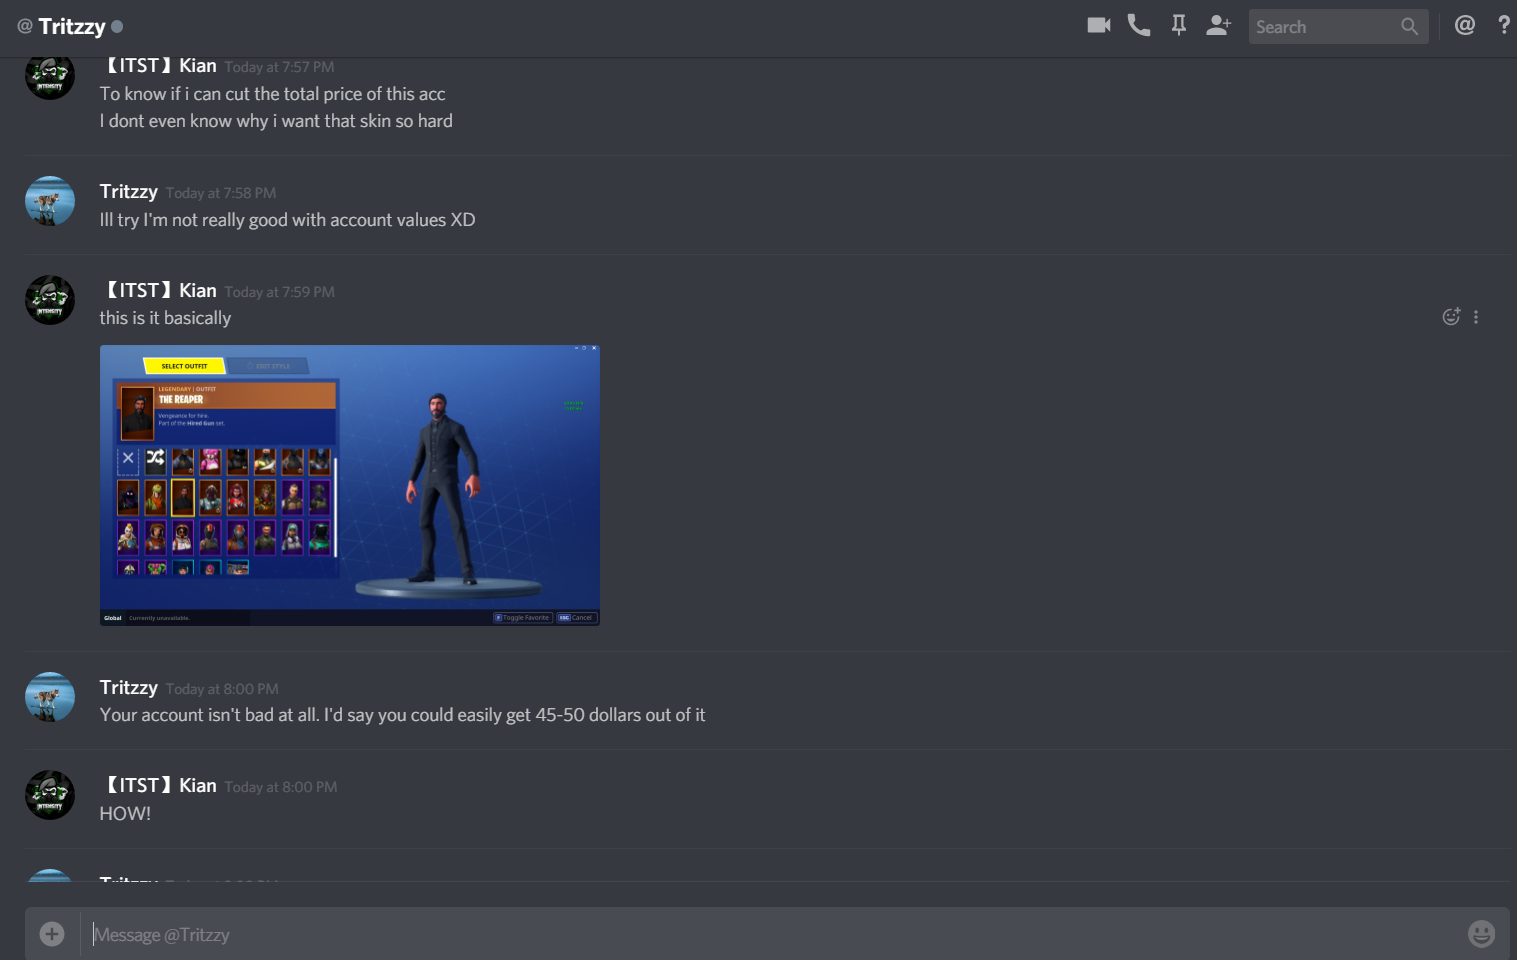Image resolution: width=1517 pixels, height=960 pixels.
Task: Open the Fortnite locker screenshot attachment
Action: (x=350, y=485)
